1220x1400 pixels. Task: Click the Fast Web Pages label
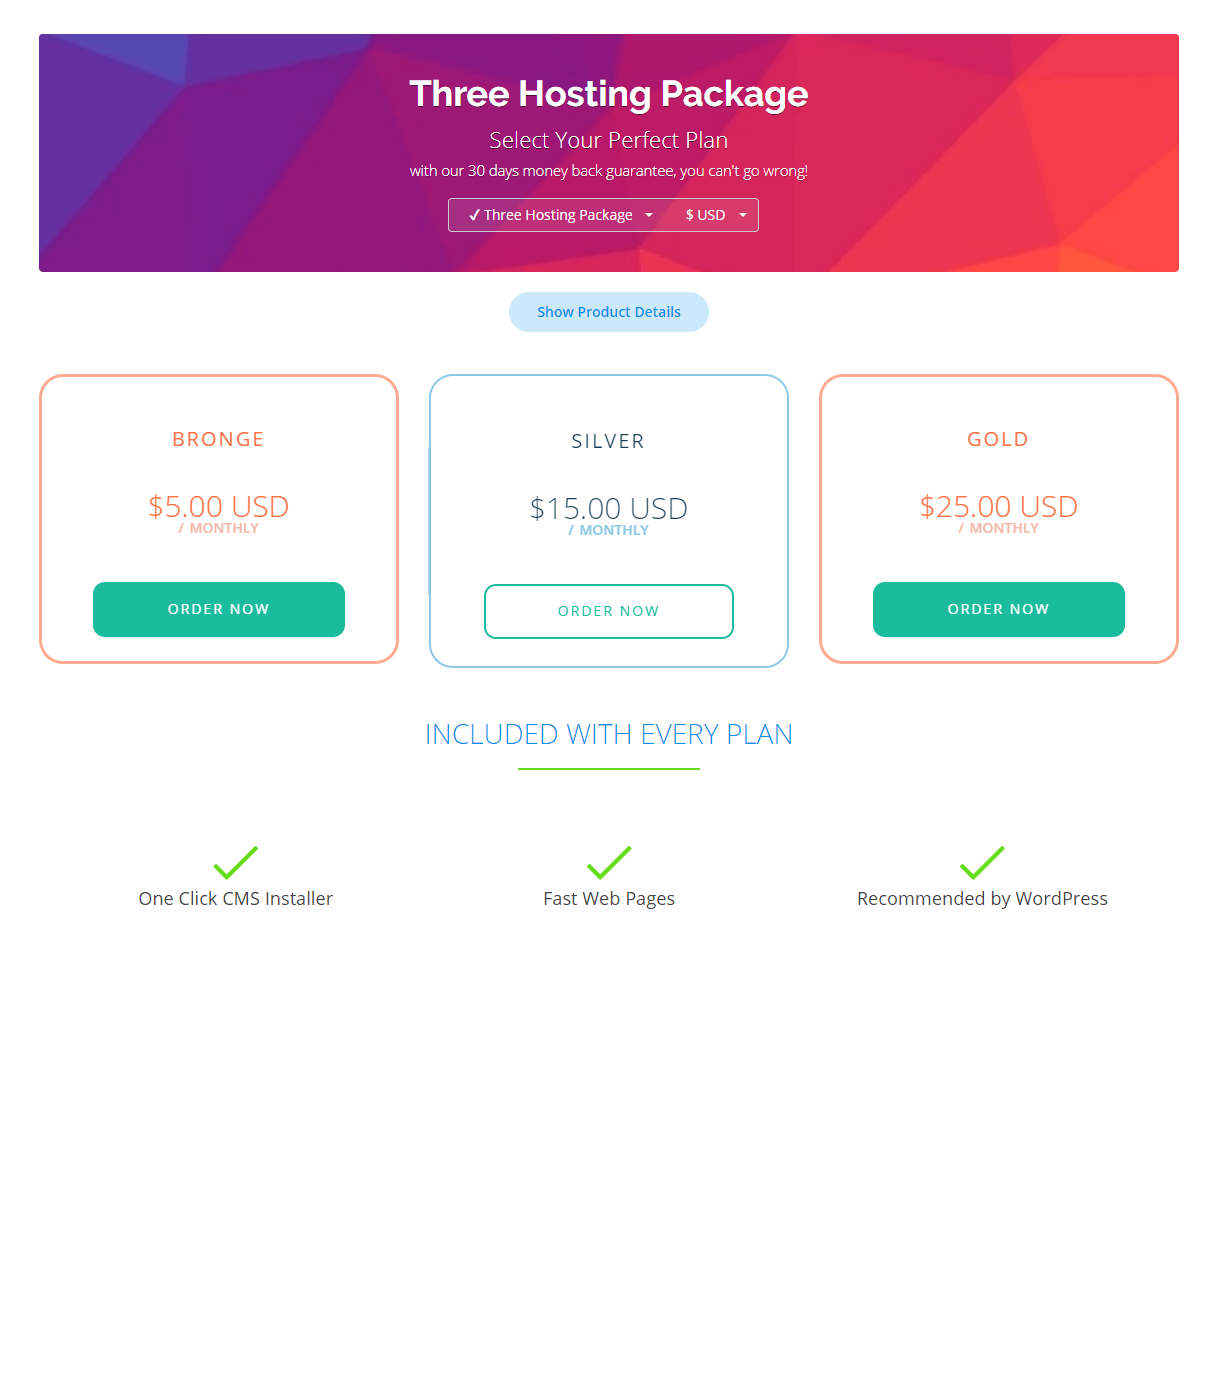[x=609, y=899]
